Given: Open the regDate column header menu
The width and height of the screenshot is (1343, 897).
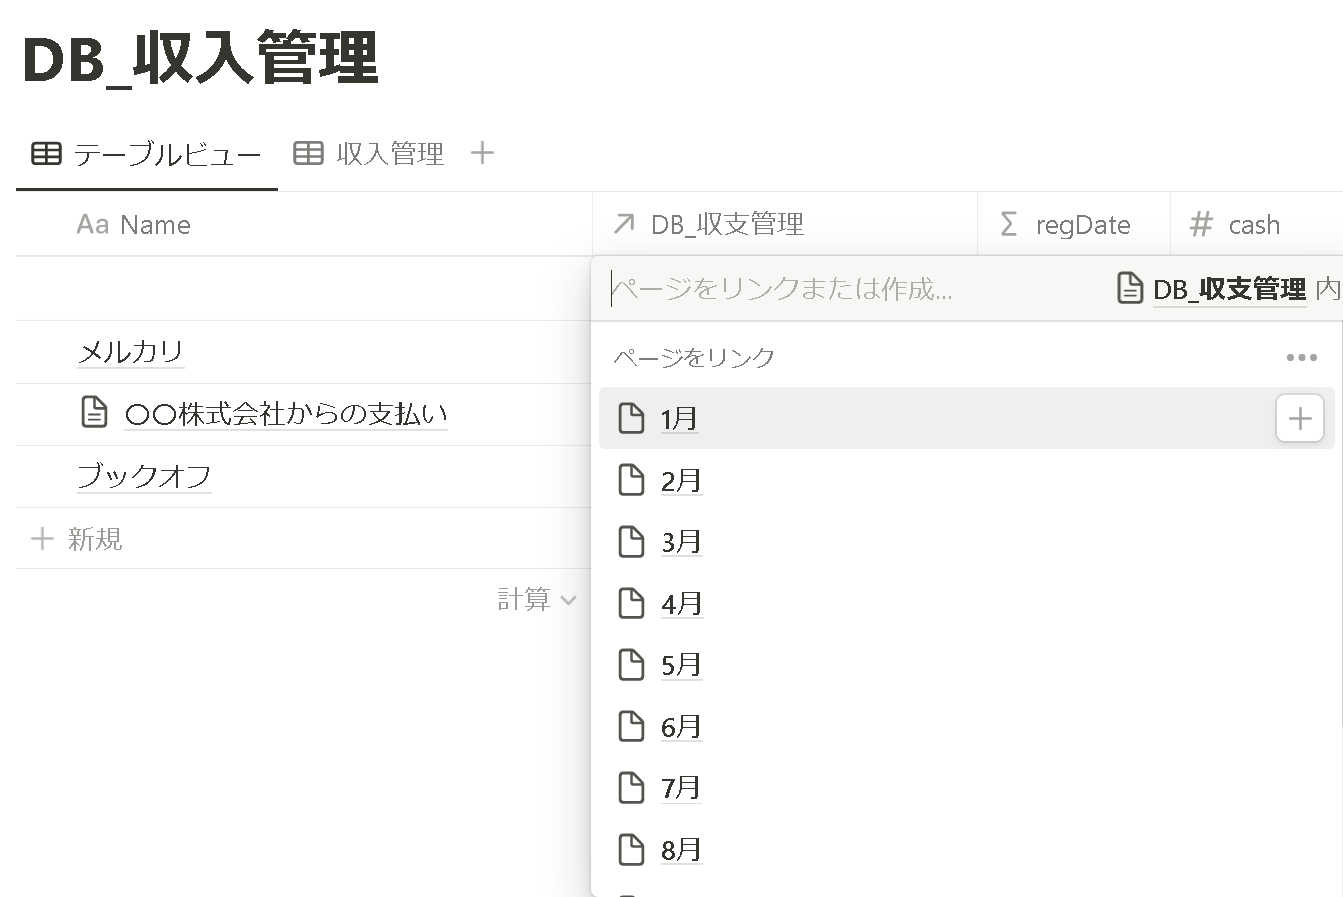Looking at the screenshot, I should tap(1082, 225).
